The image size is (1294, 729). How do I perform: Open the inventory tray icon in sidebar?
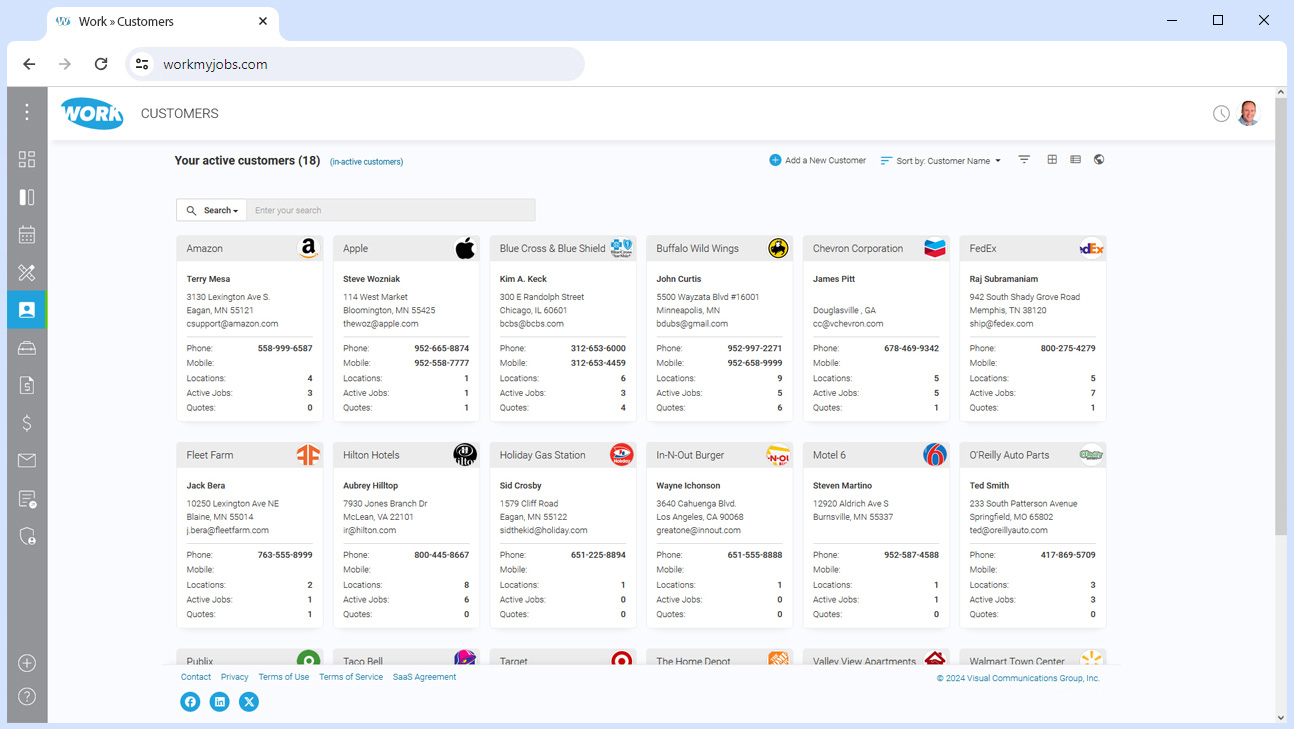coord(27,348)
